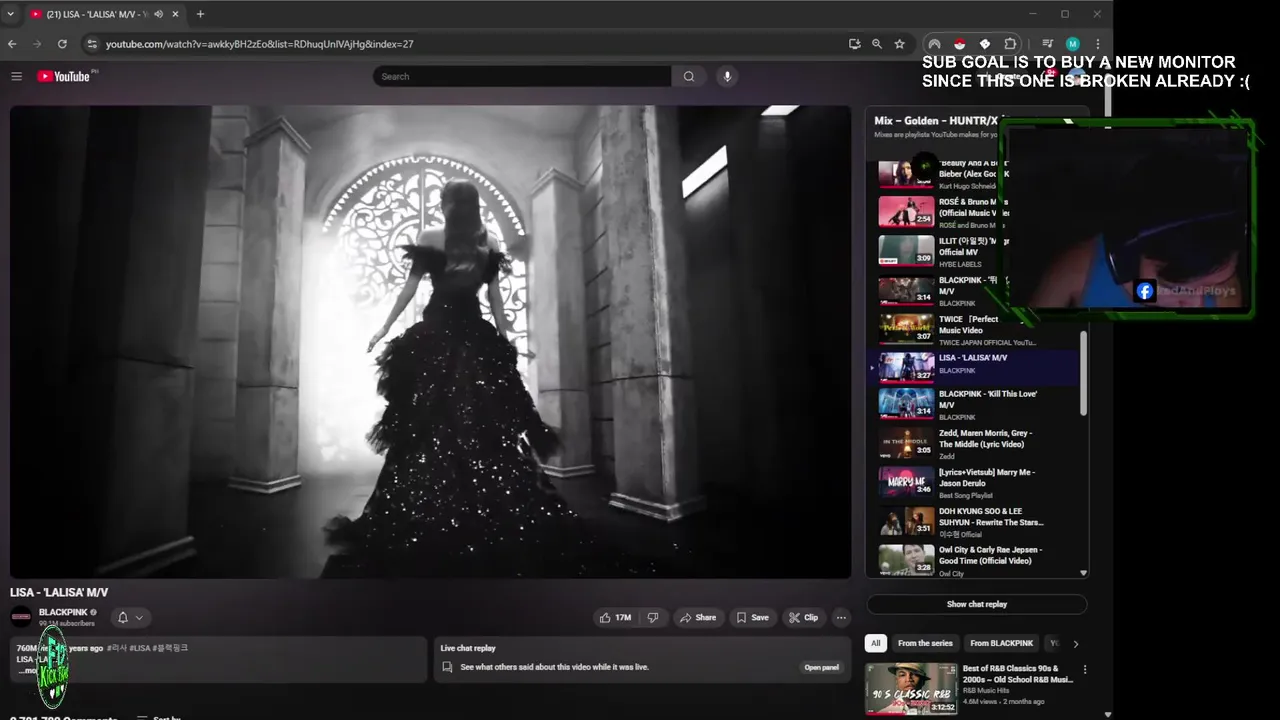
Task: Close the LISA - 'LALISA' M/V tab
Action: pyautogui.click(x=176, y=14)
